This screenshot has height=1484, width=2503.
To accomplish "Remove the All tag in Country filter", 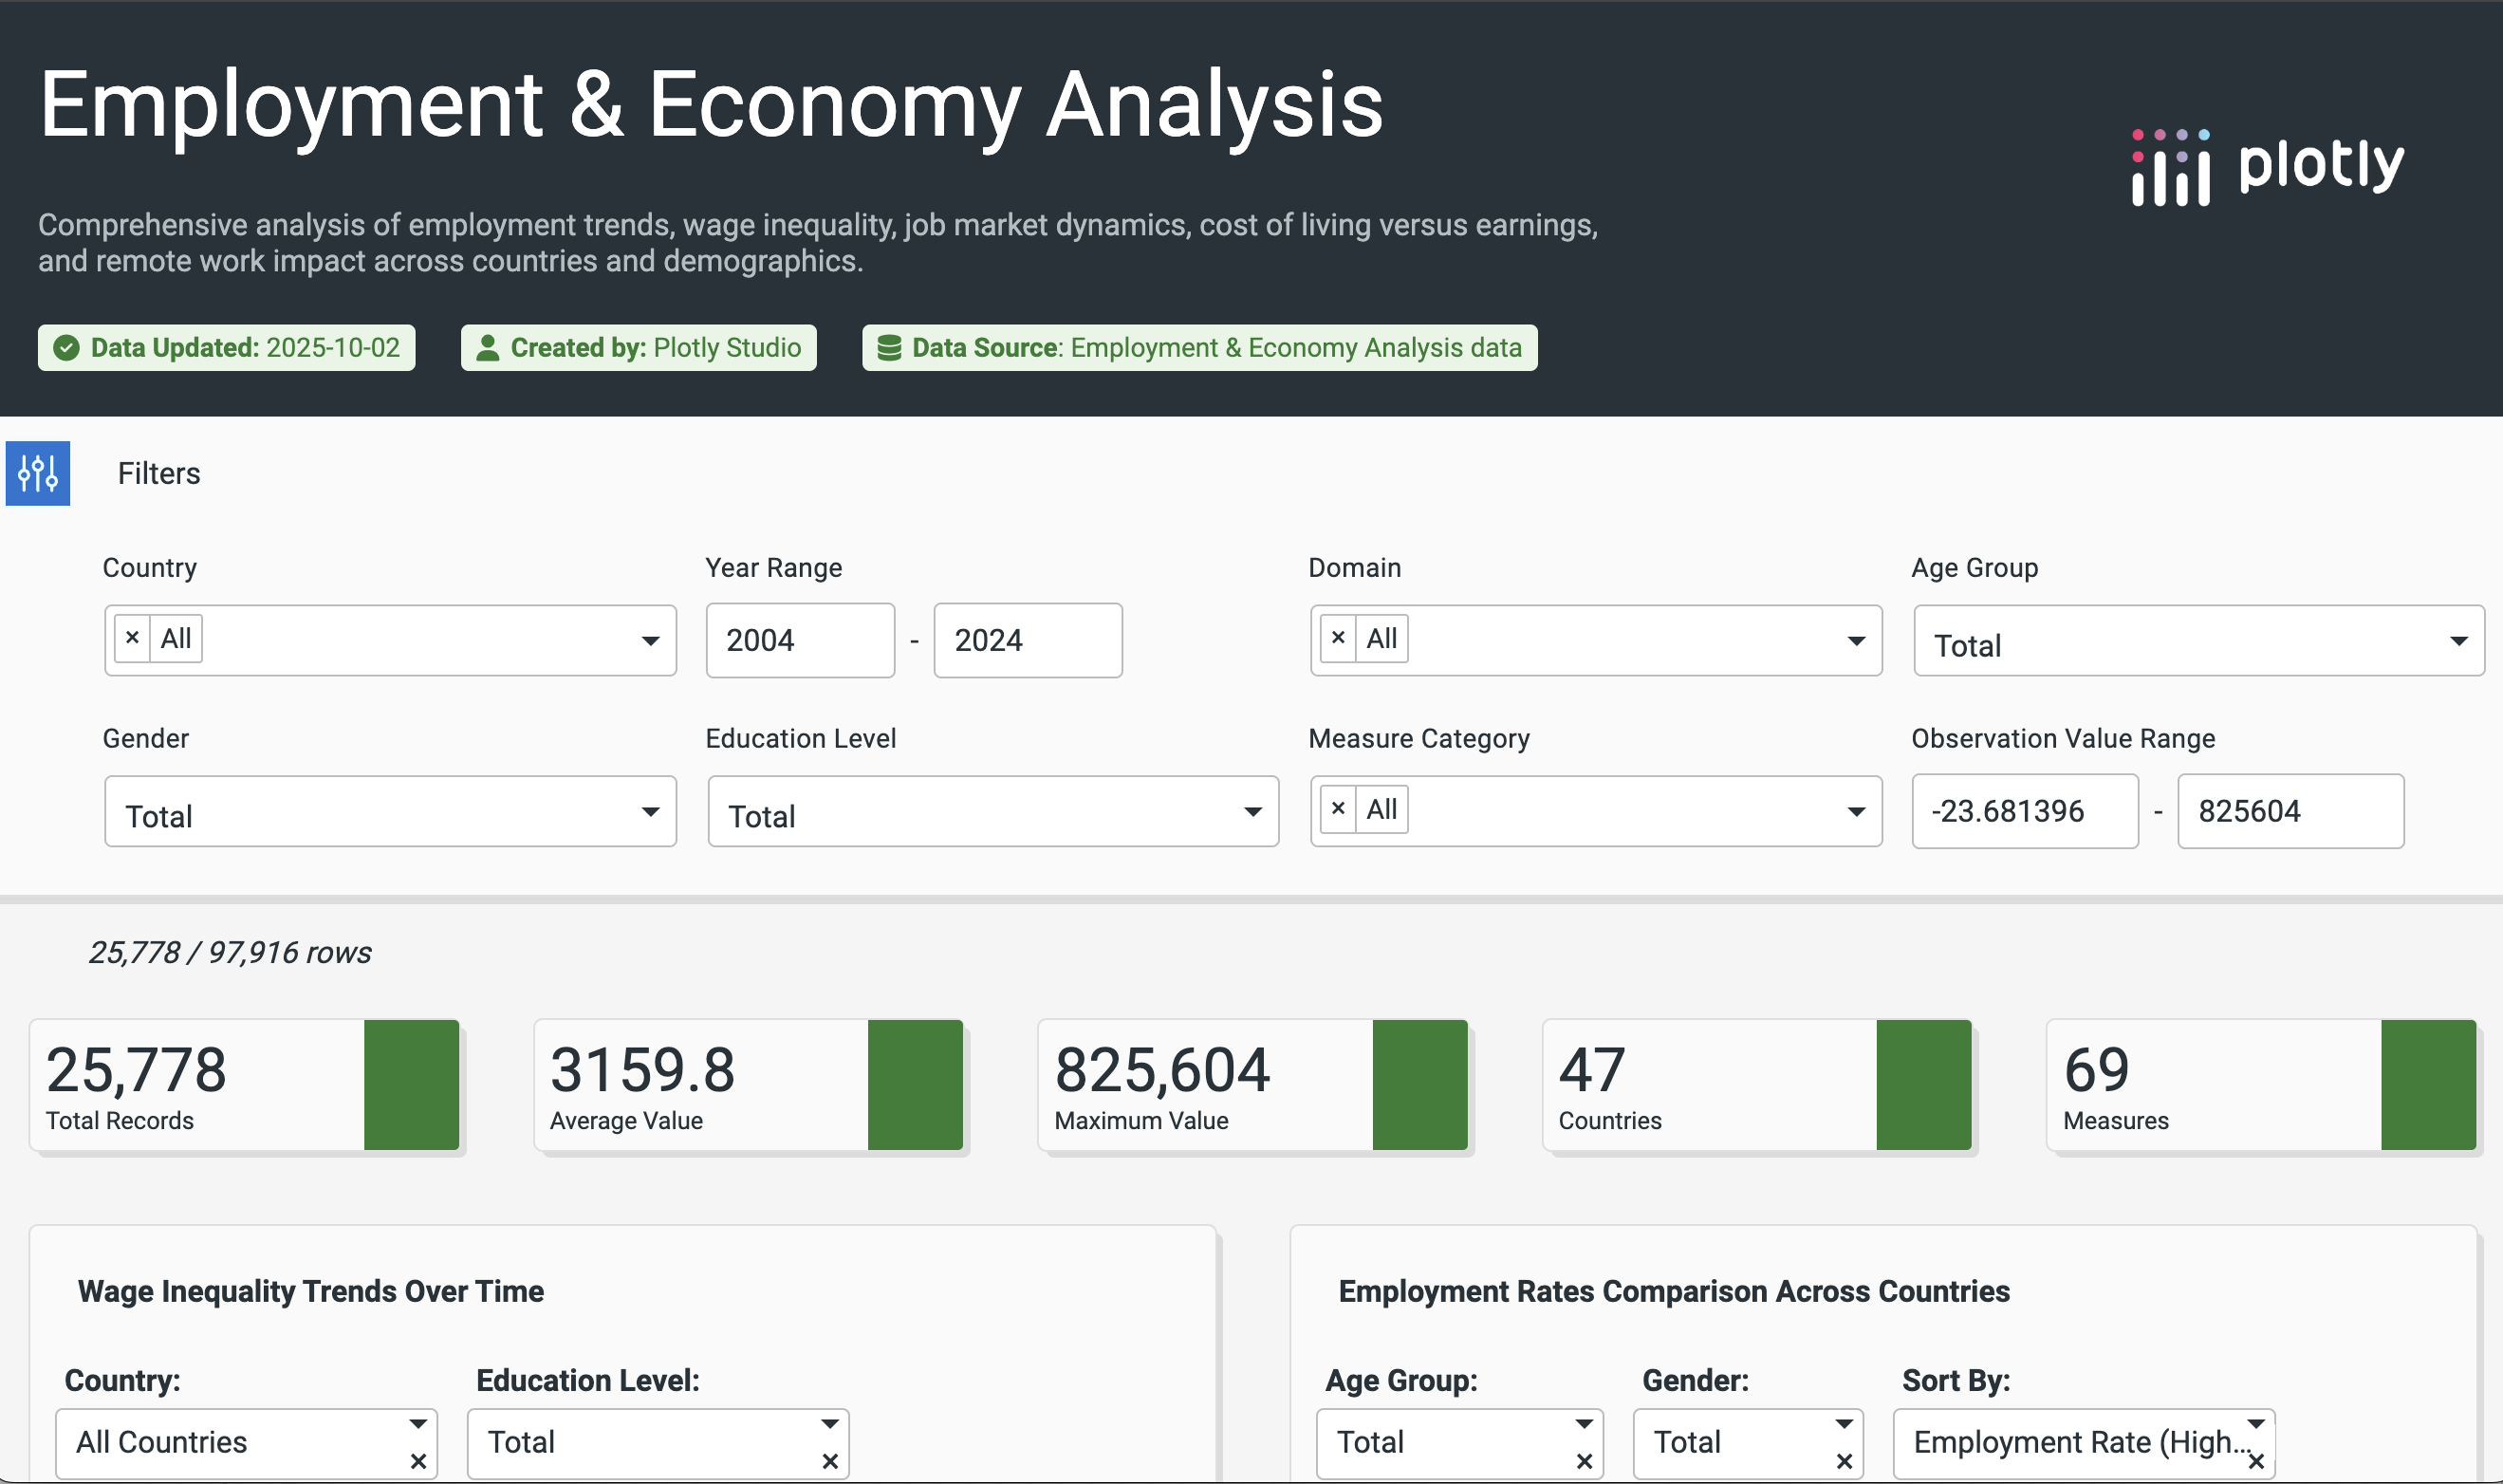I will coord(132,638).
